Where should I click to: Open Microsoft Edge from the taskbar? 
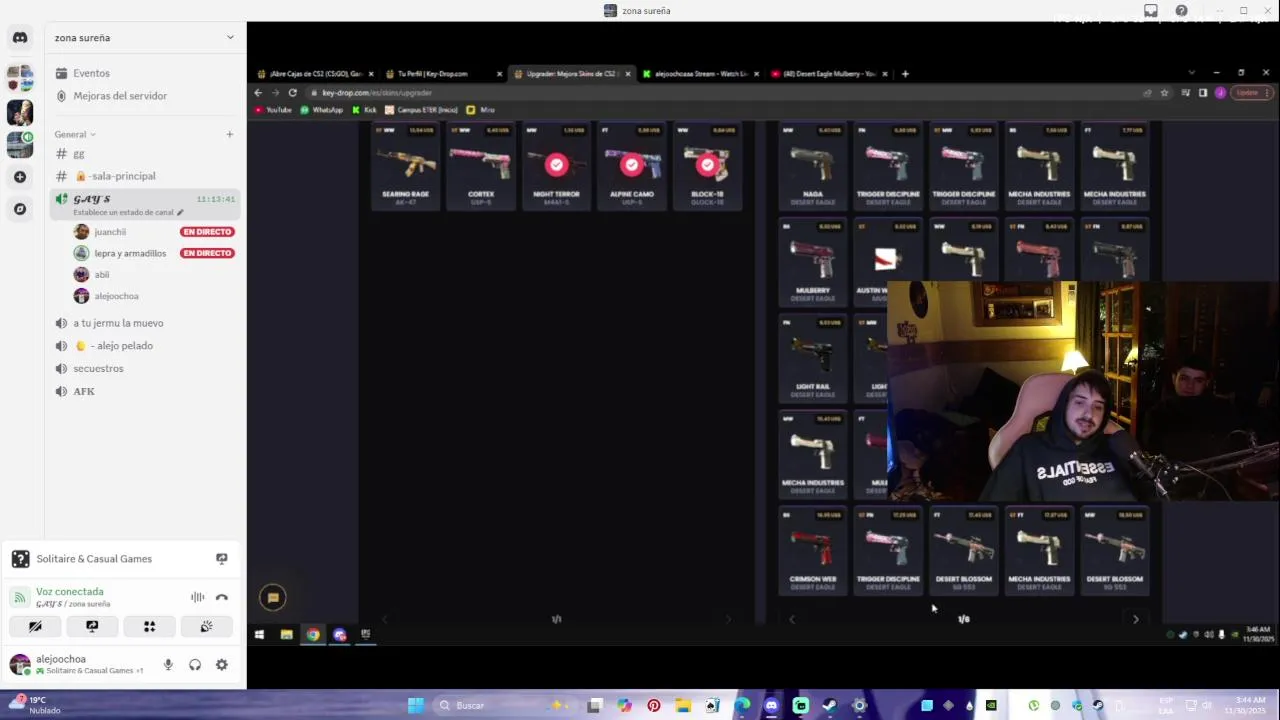click(742, 706)
